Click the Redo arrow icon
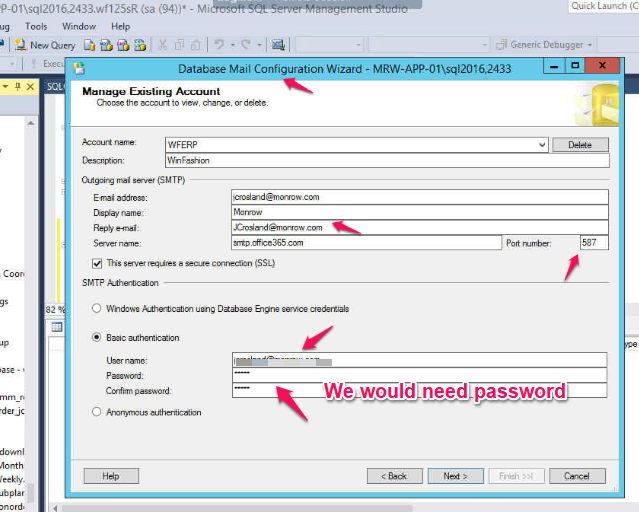639x512 pixels. point(246,44)
